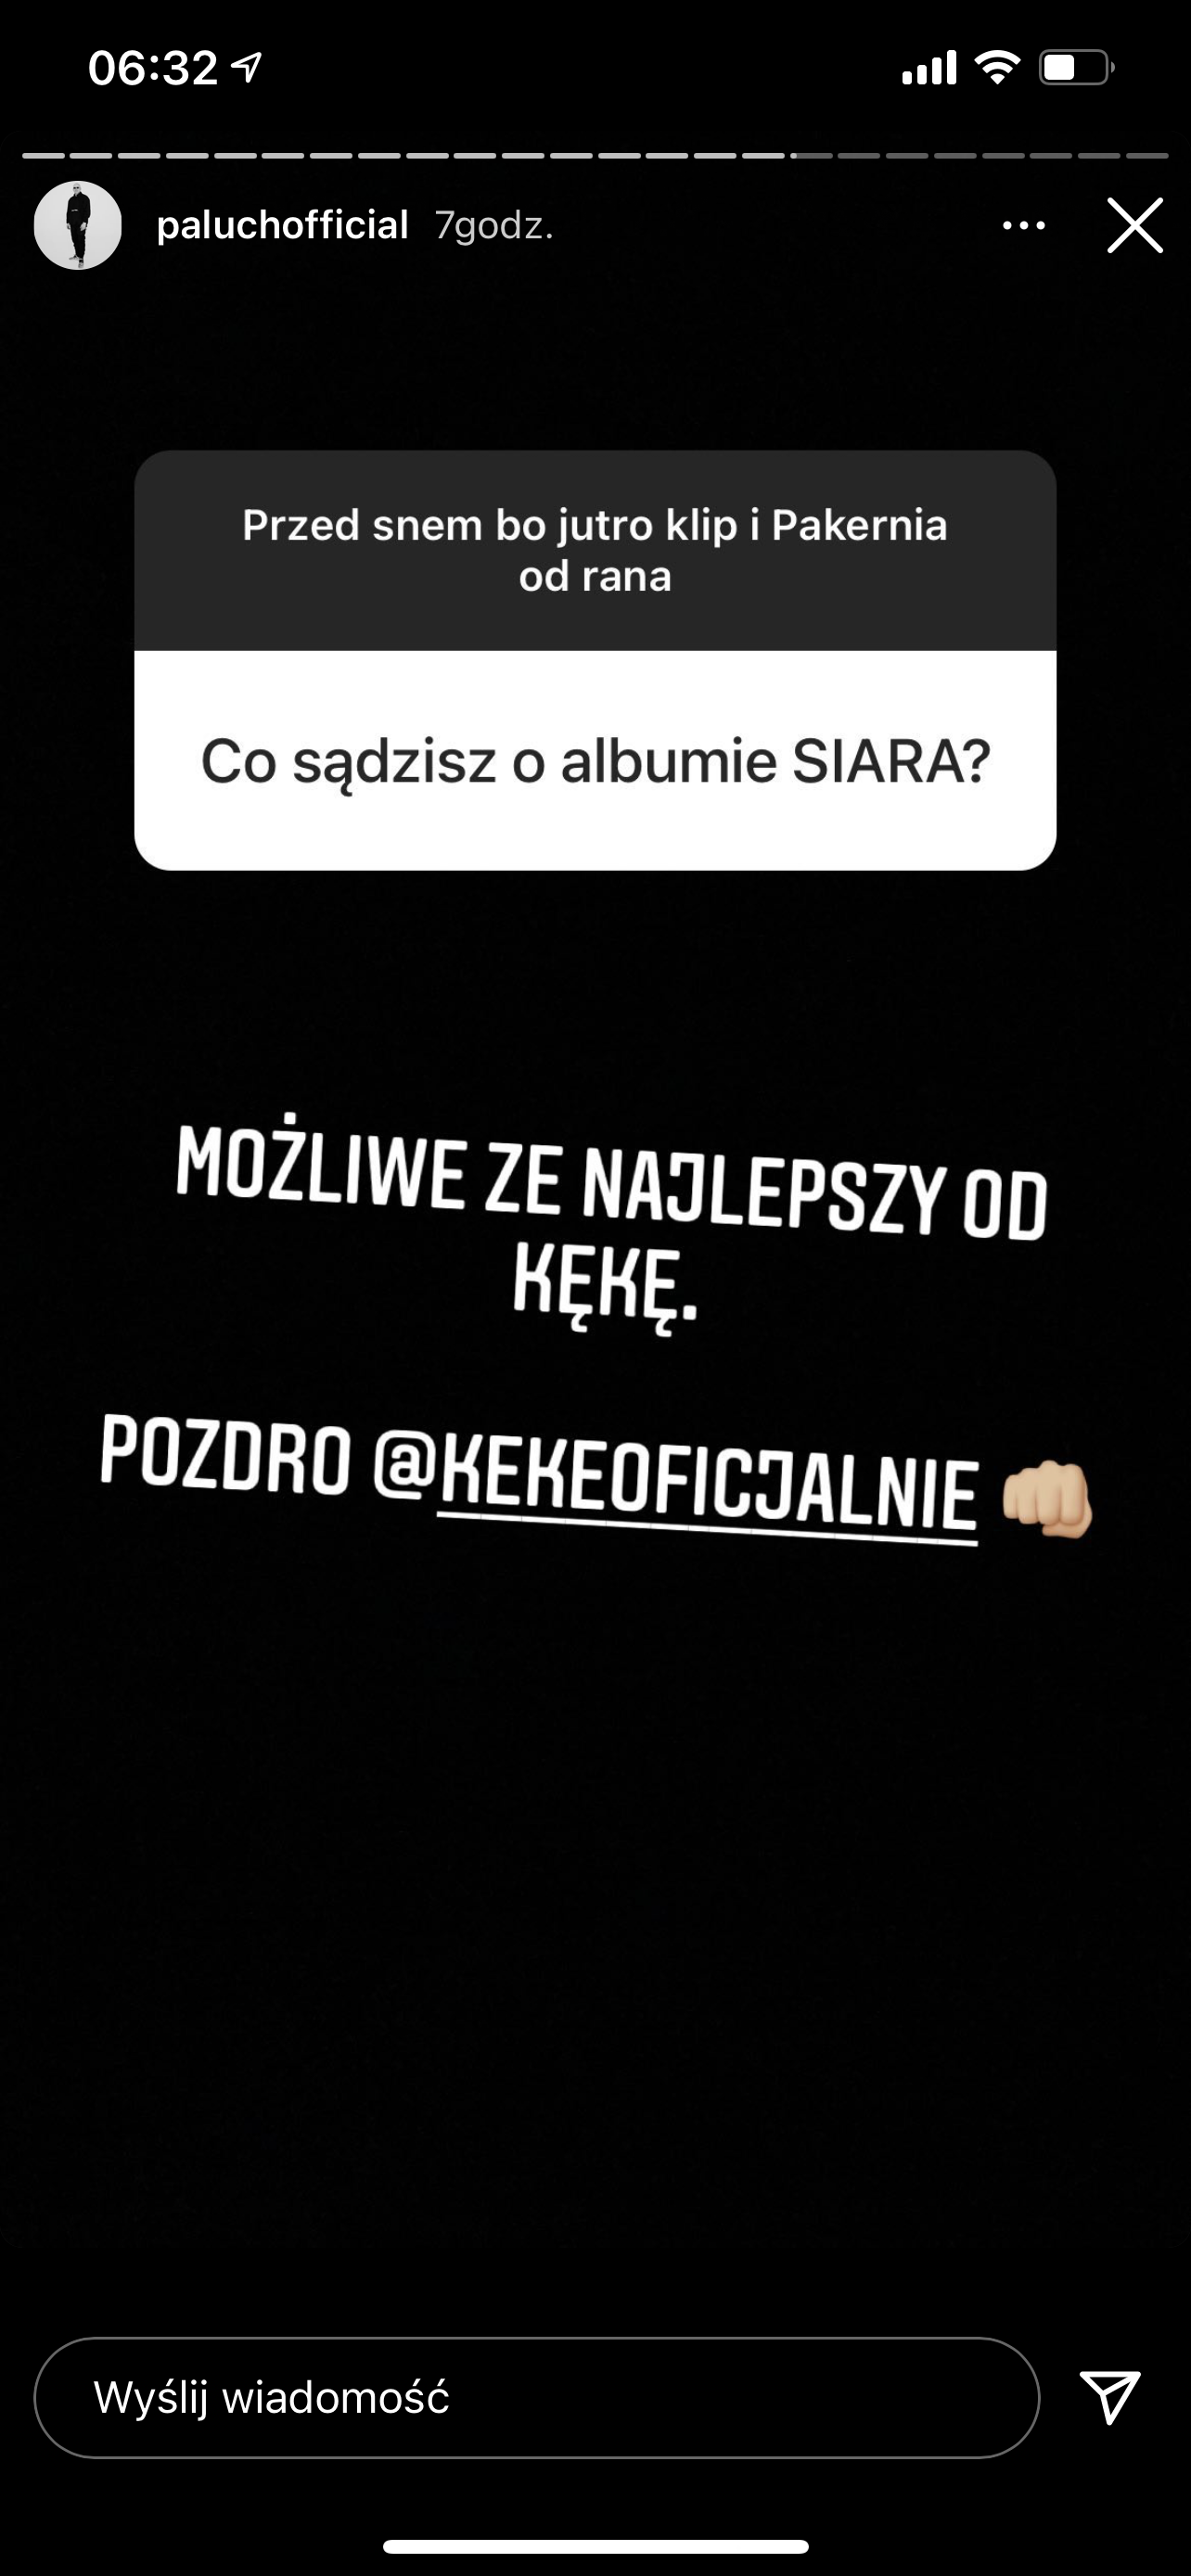Open the three-dot story options menu
Viewport: 1191px width, 2576px height.
coord(1024,226)
